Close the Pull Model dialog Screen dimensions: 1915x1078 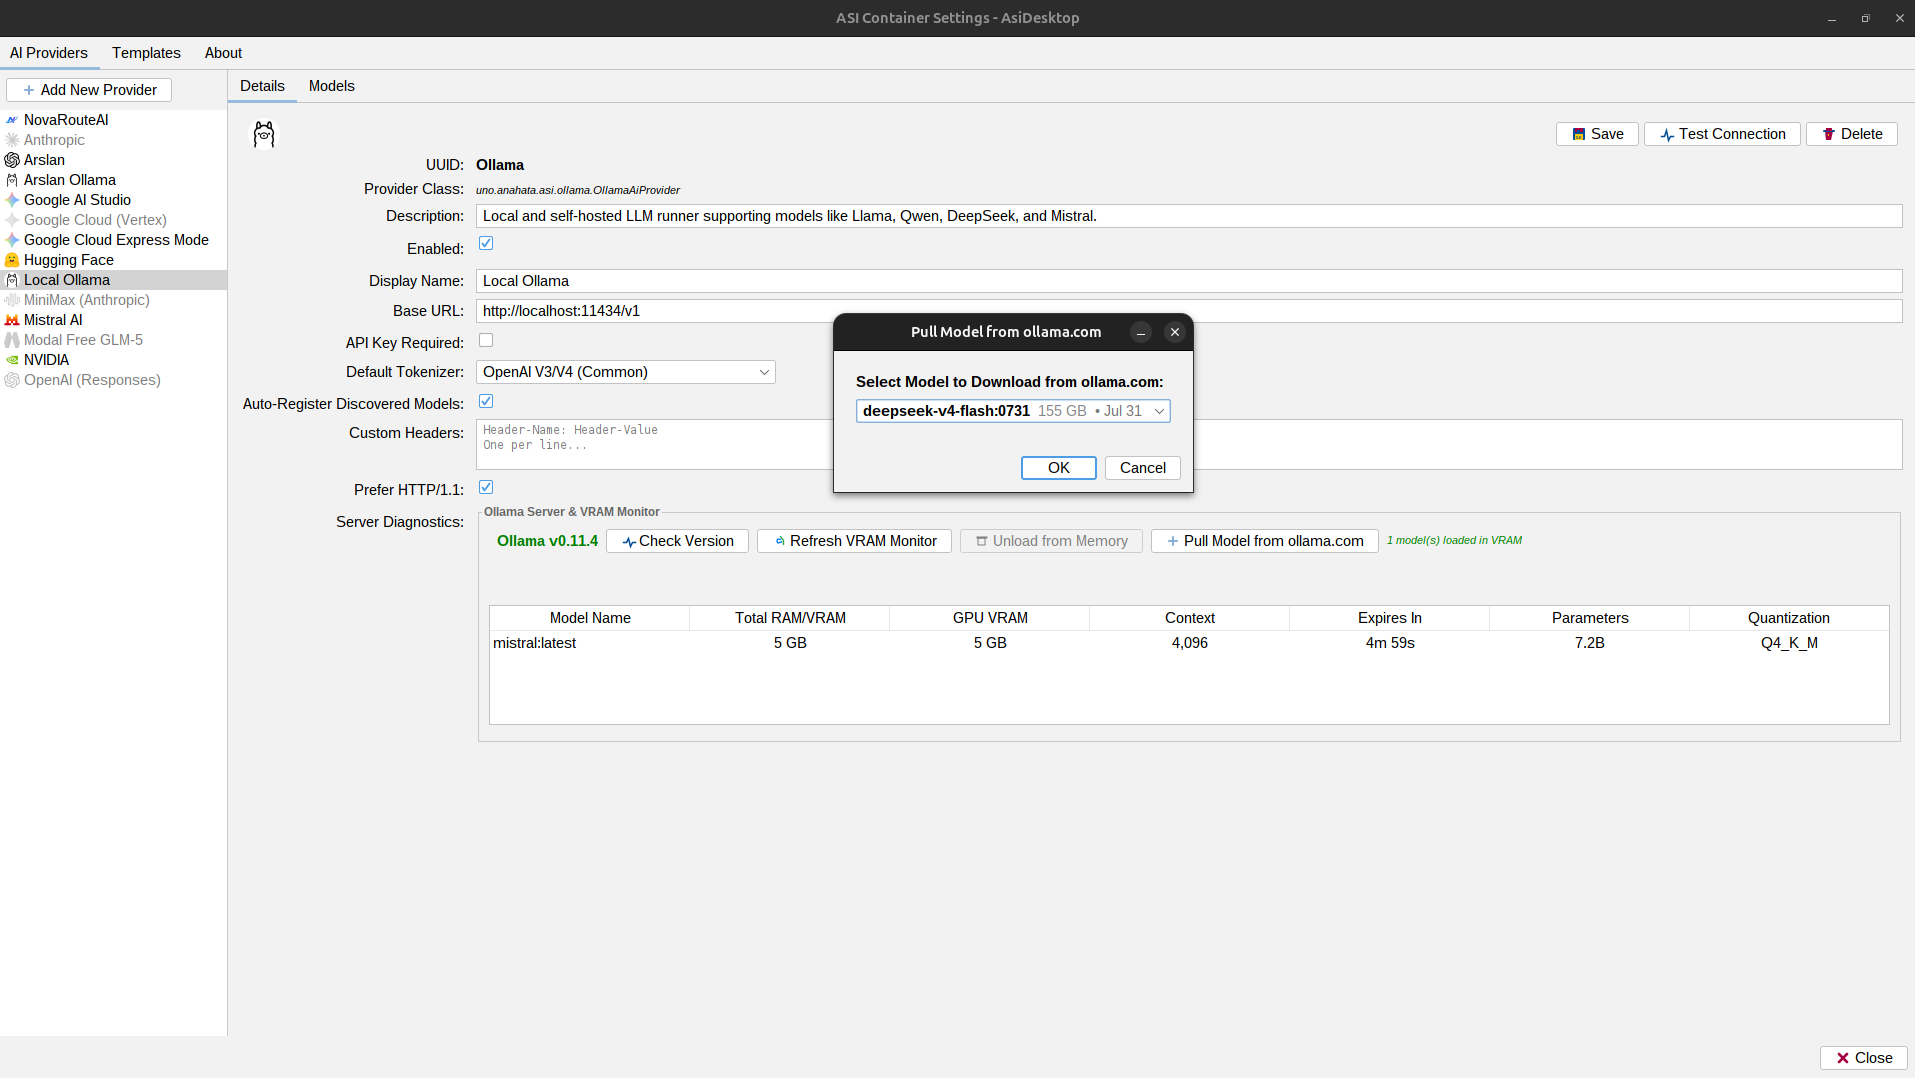pos(1175,332)
